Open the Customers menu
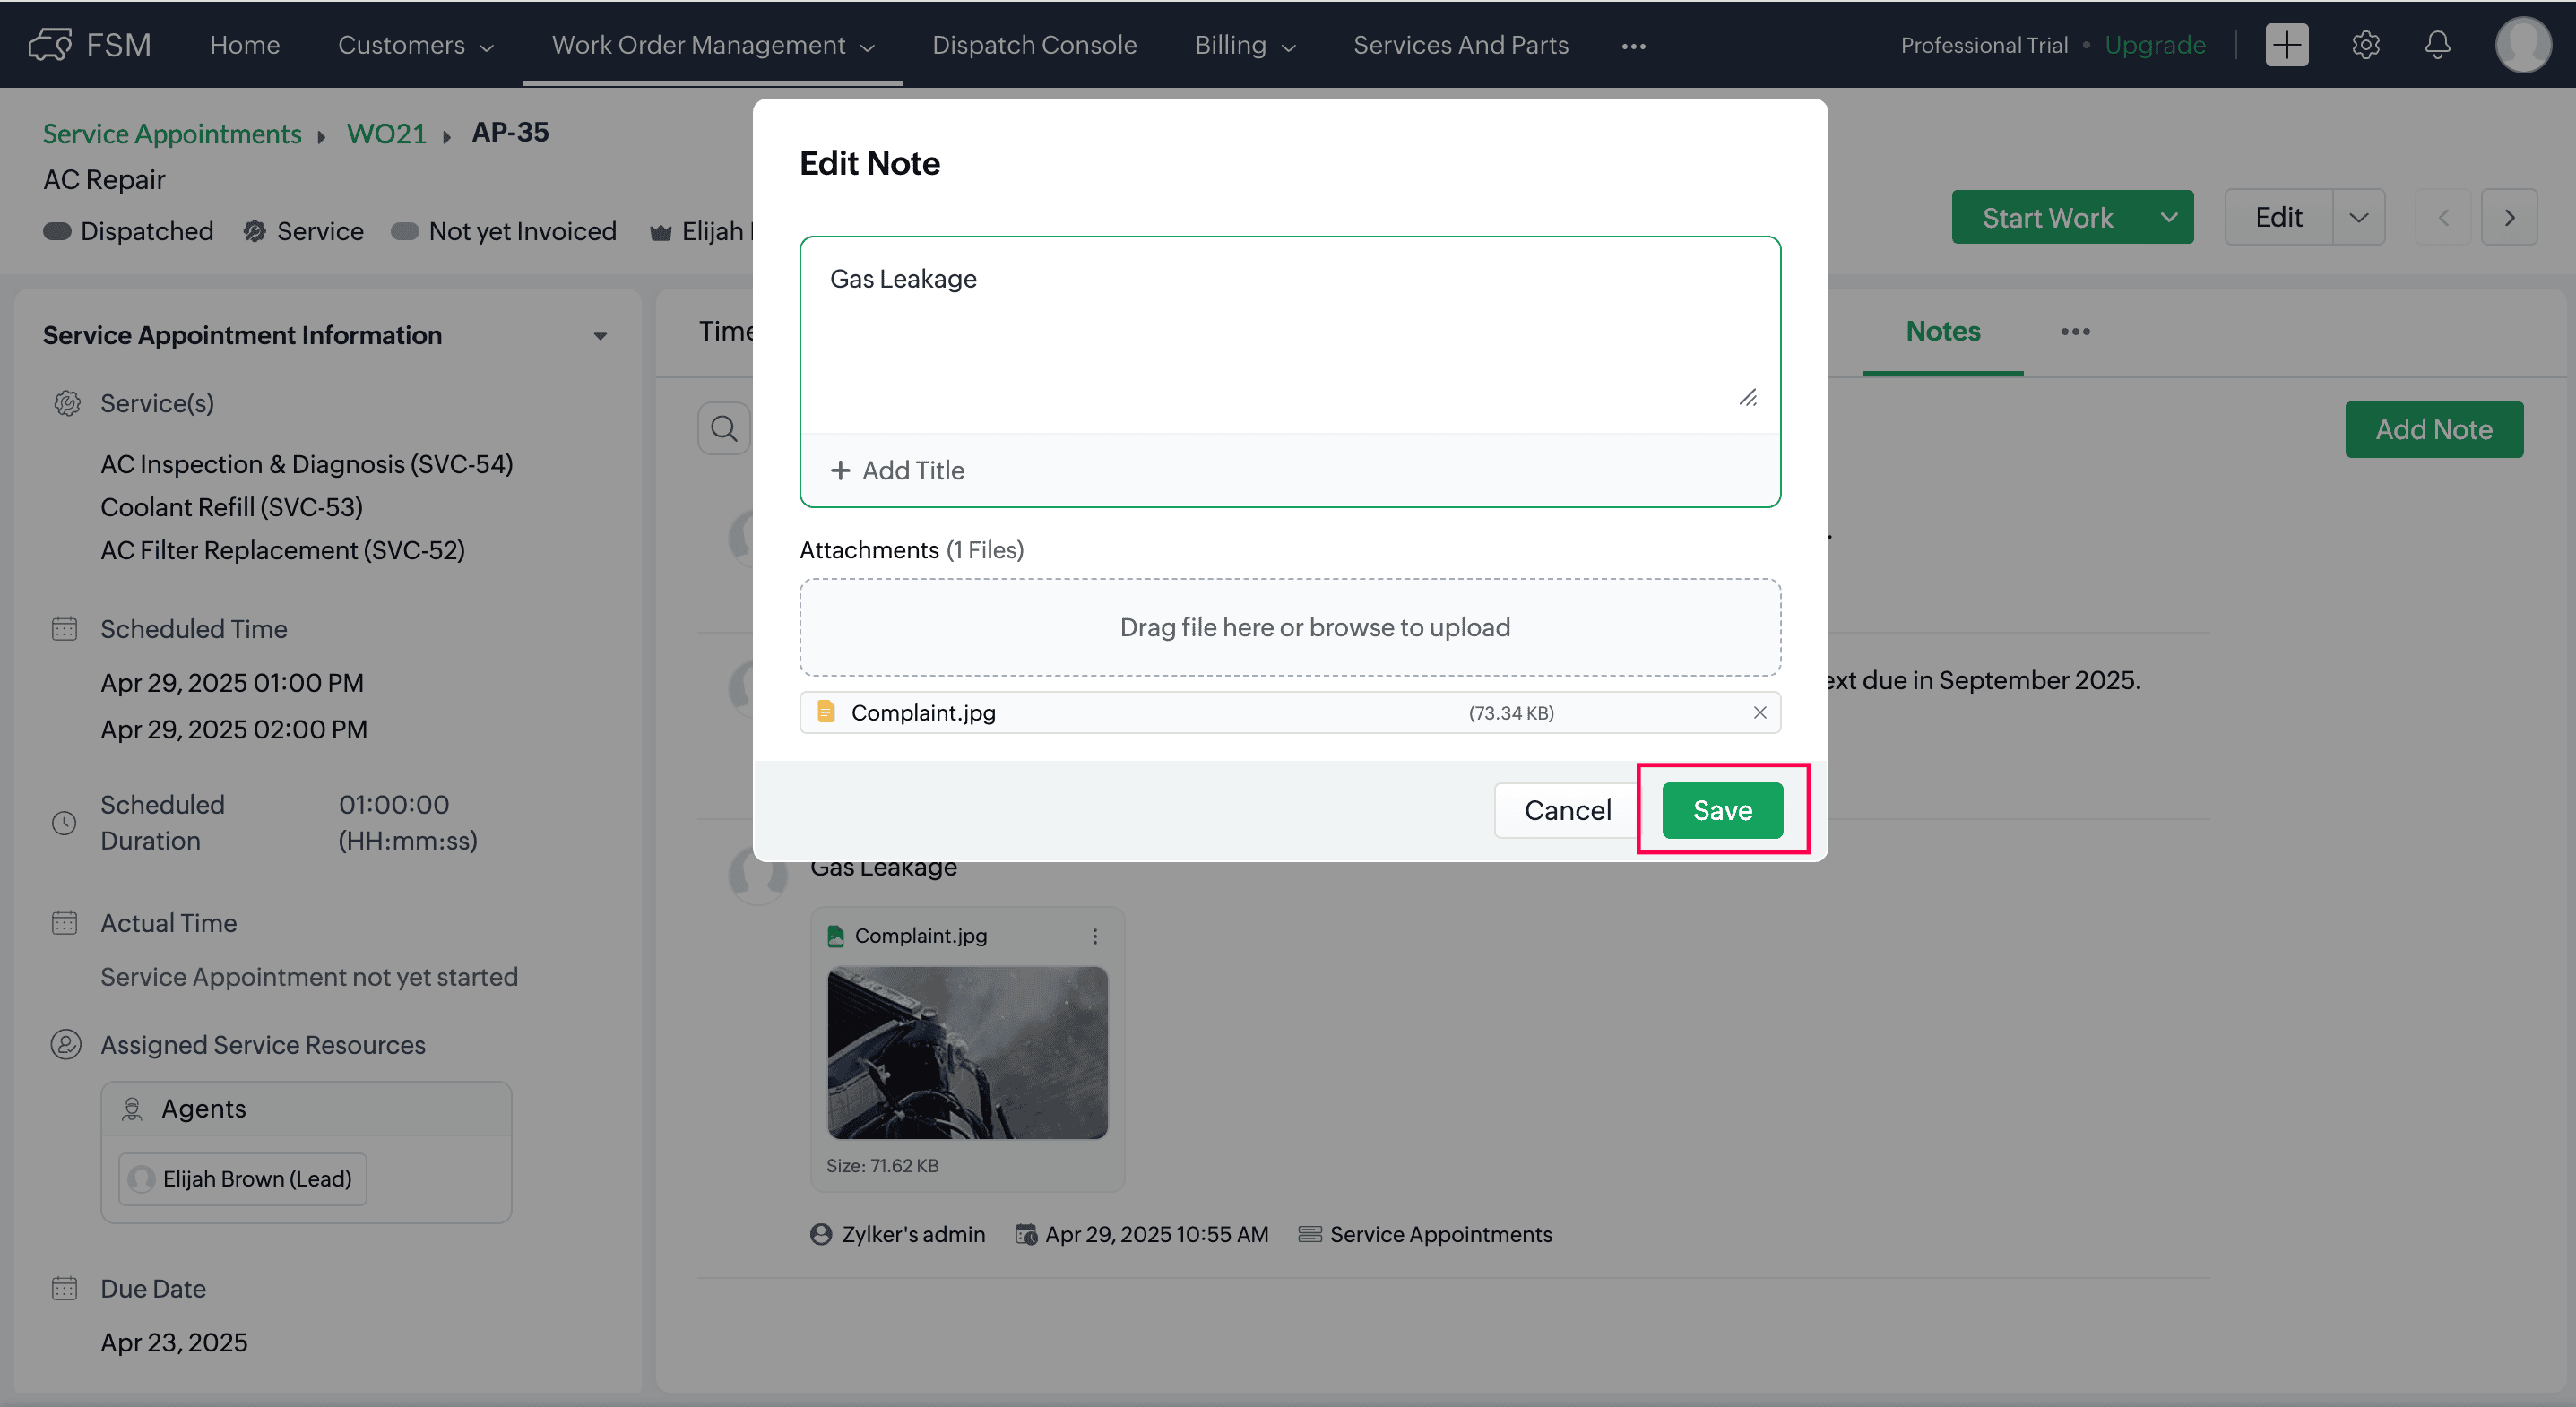 tap(415, 45)
